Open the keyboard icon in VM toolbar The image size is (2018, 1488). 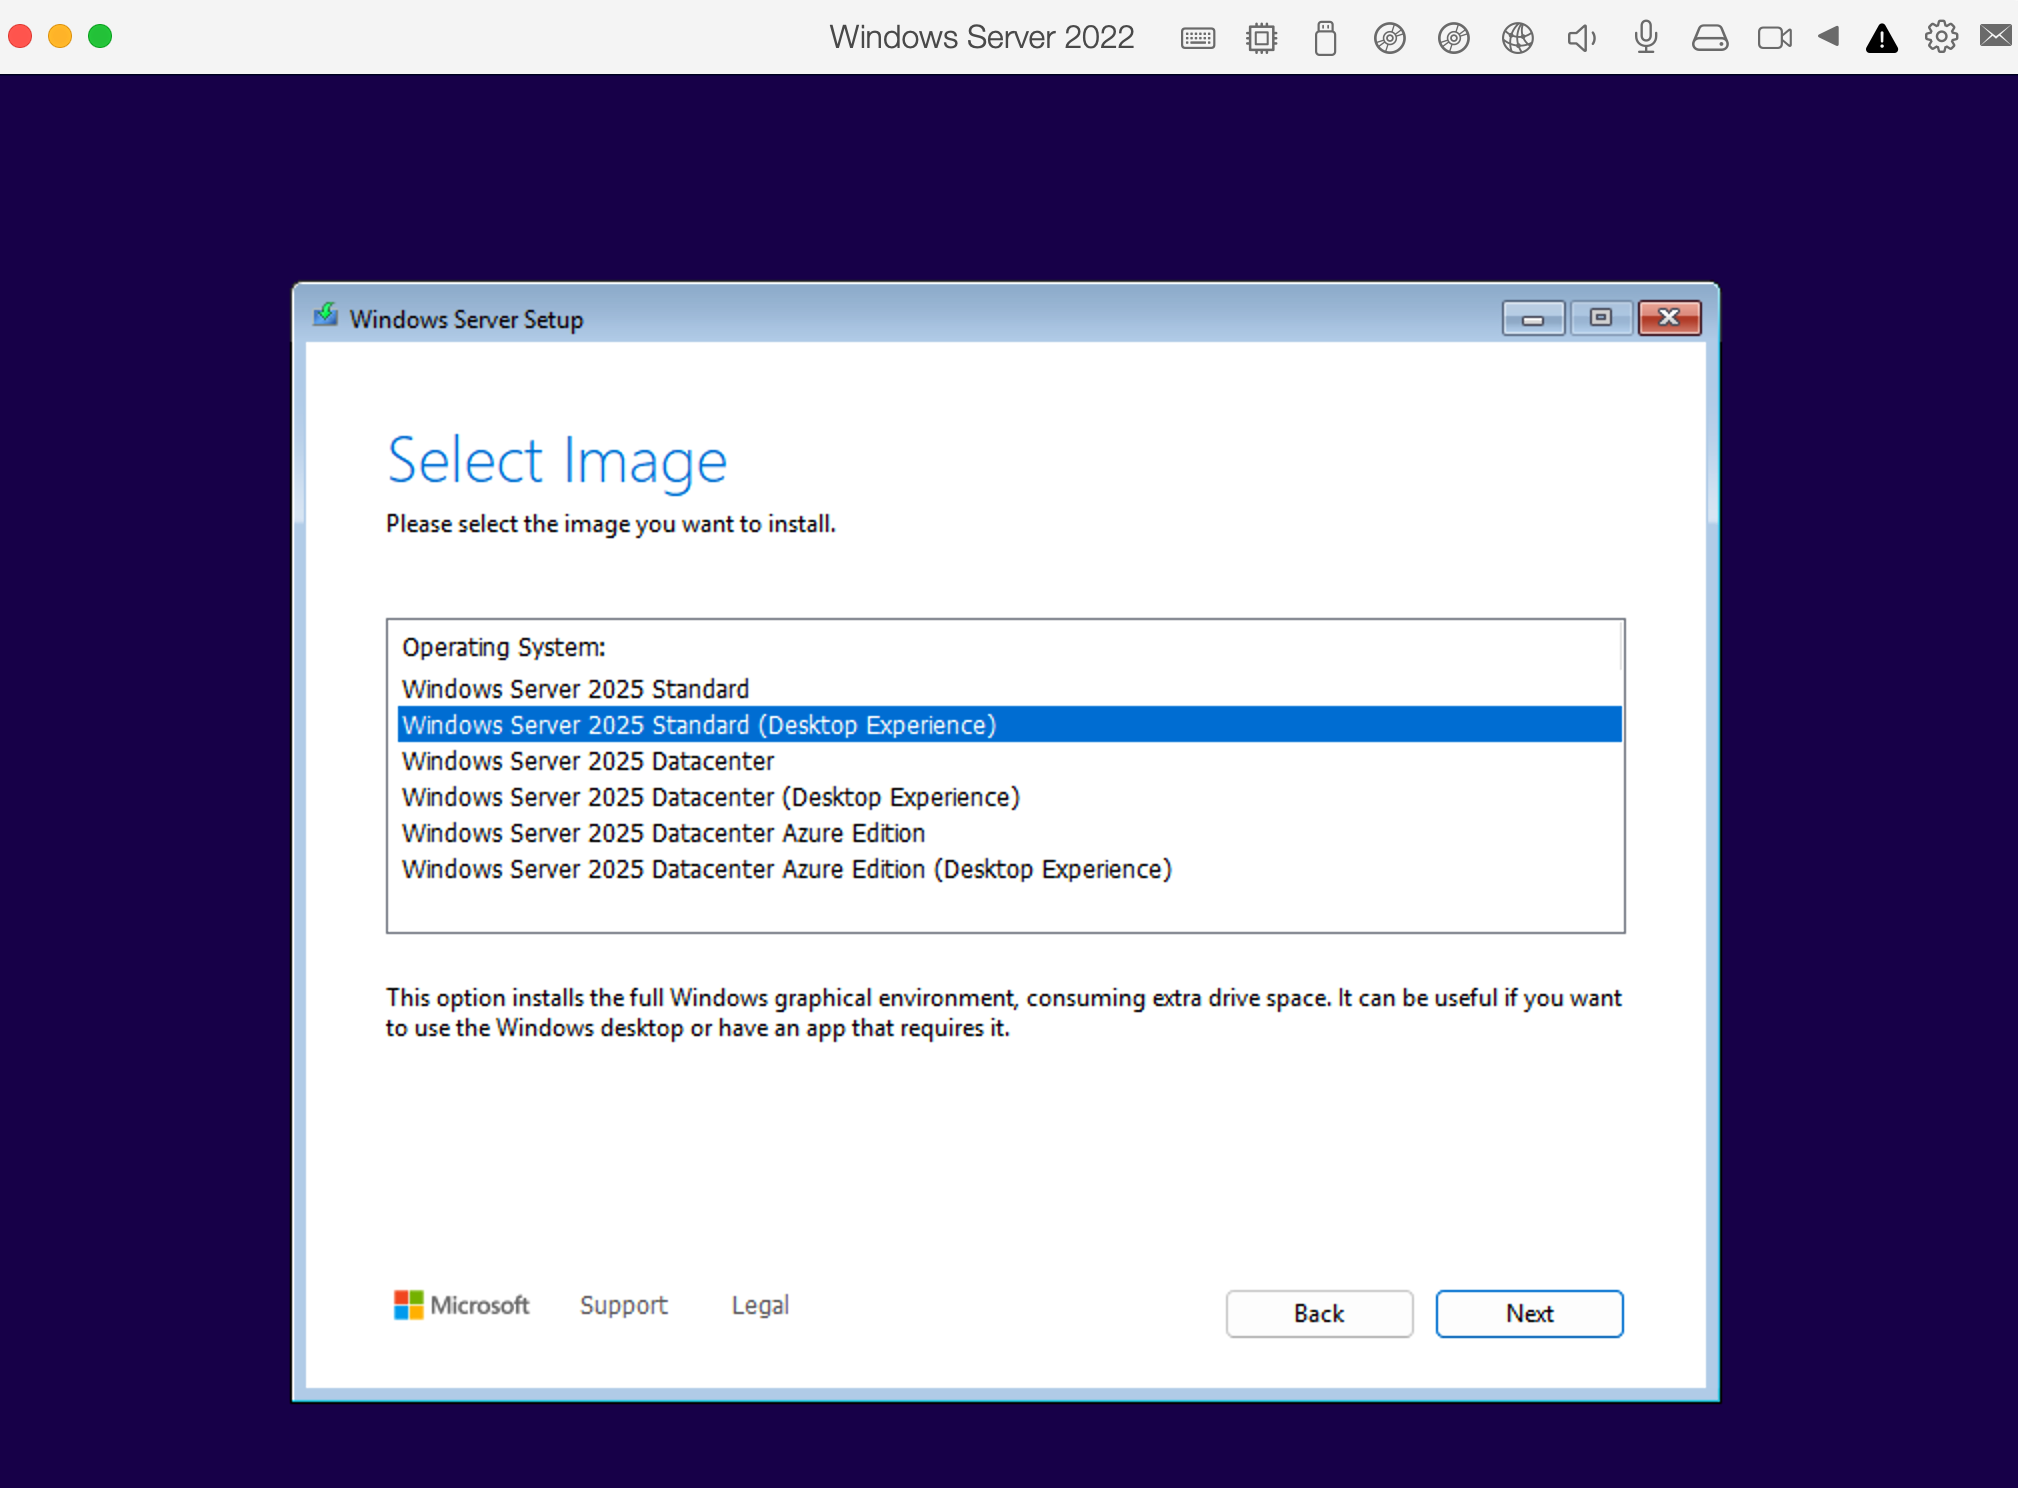pyautogui.click(x=1197, y=38)
